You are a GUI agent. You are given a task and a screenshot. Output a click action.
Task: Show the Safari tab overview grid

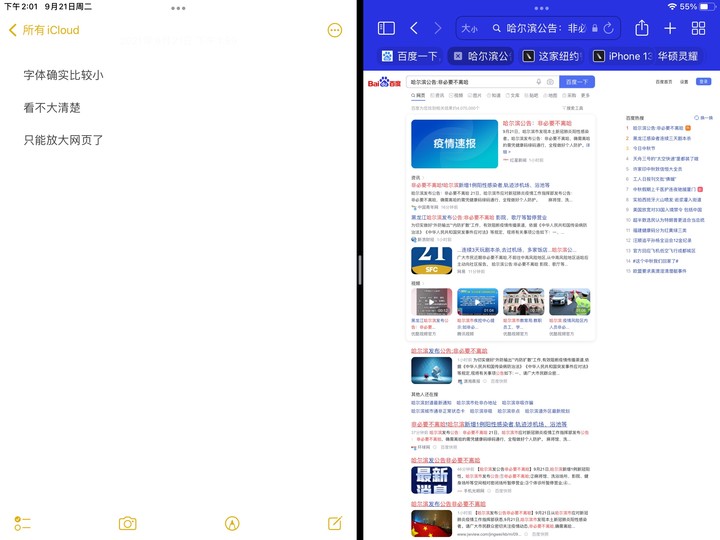(x=698, y=29)
